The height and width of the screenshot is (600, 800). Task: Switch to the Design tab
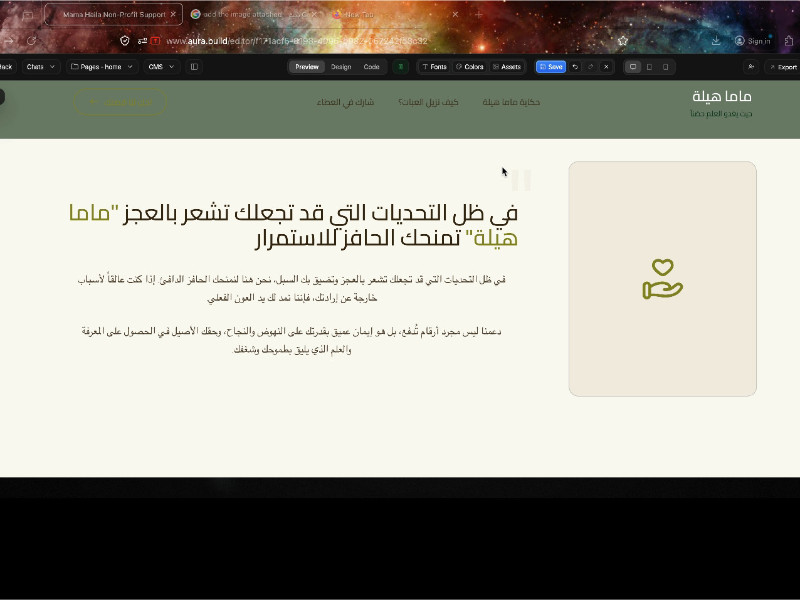(x=341, y=67)
